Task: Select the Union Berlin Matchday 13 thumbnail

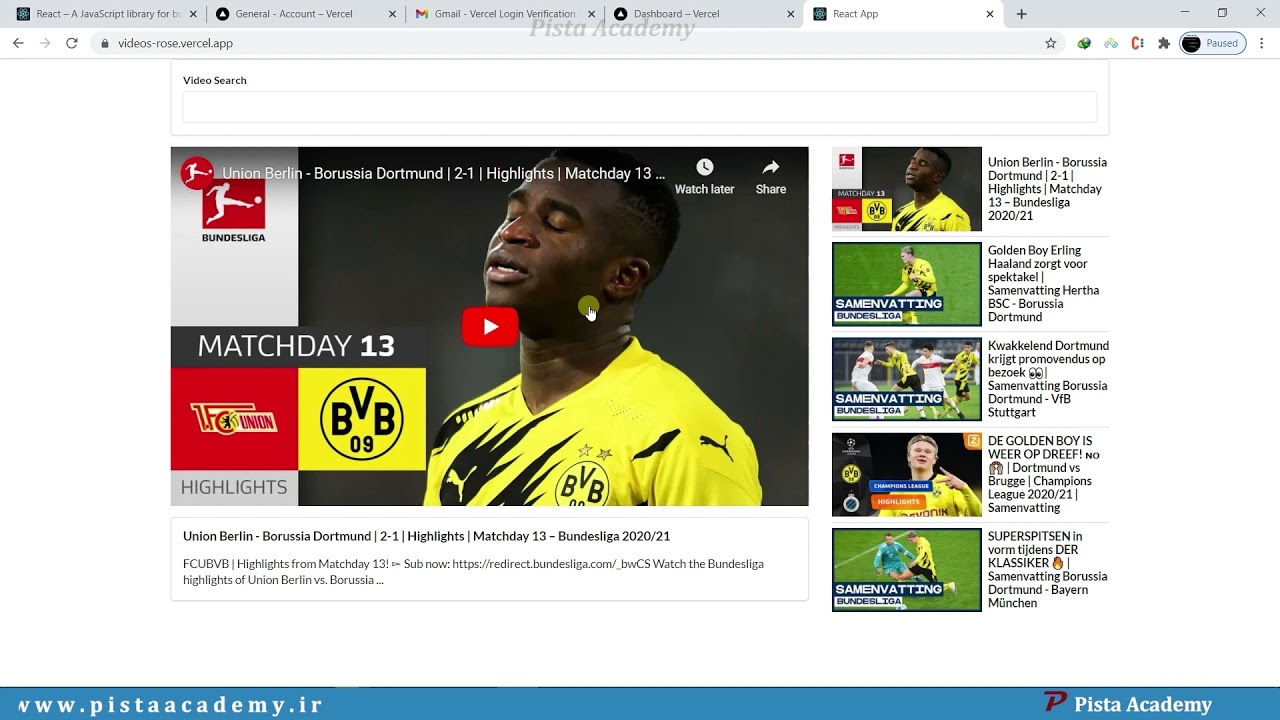Action: (907, 189)
